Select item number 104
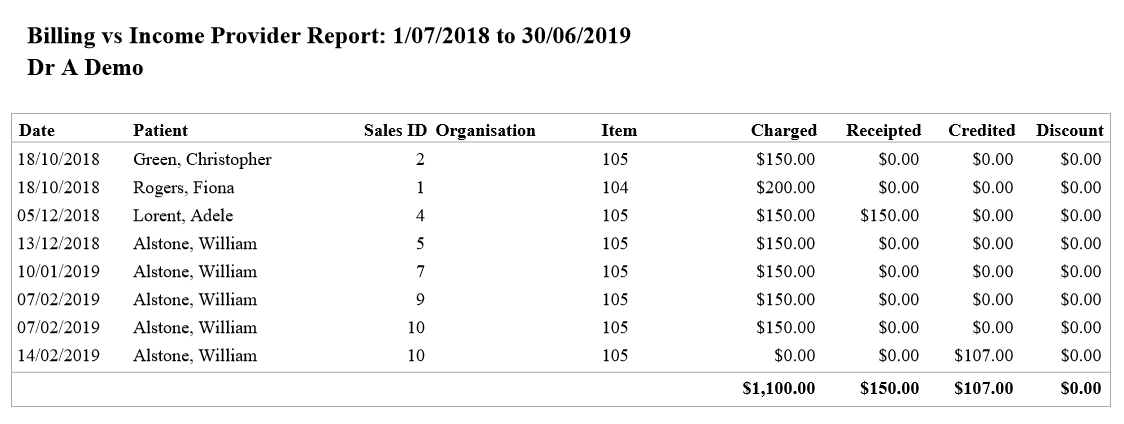The height and width of the screenshot is (424, 1124). click(615, 187)
